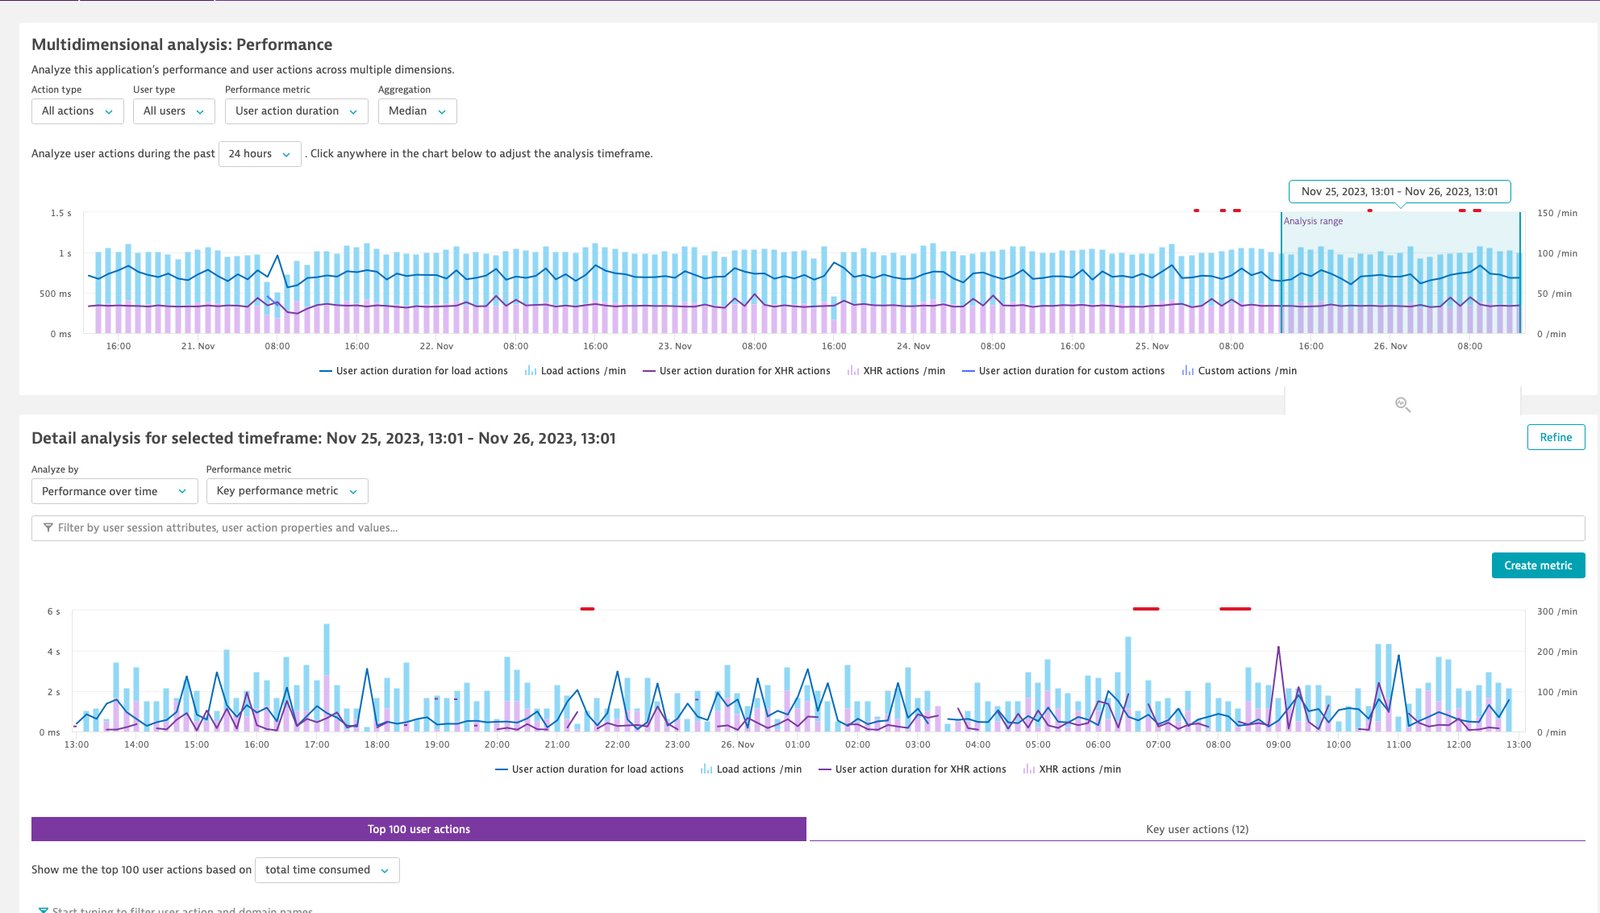Toggle XHR actions /min legend in detail chart
The image size is (1600, 913).
point(1072,770)
